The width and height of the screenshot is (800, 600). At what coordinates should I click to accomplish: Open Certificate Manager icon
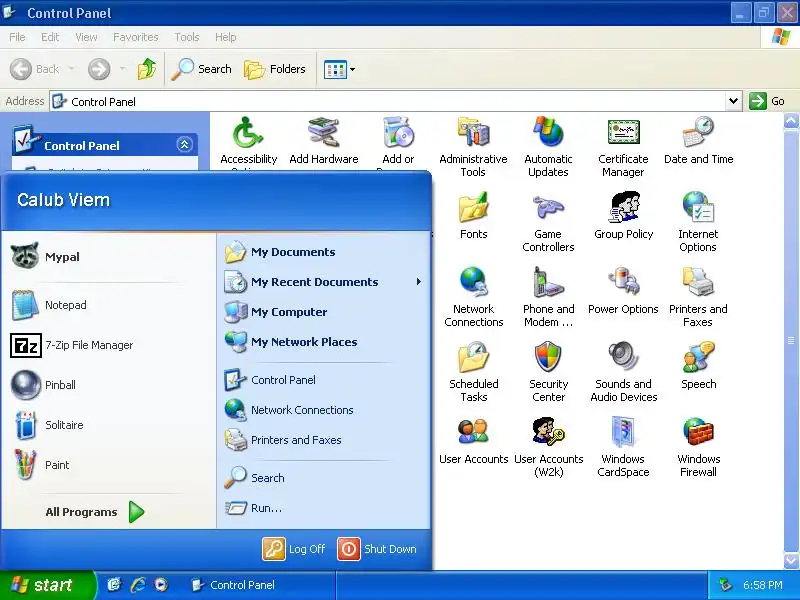(x=623, y=147)
